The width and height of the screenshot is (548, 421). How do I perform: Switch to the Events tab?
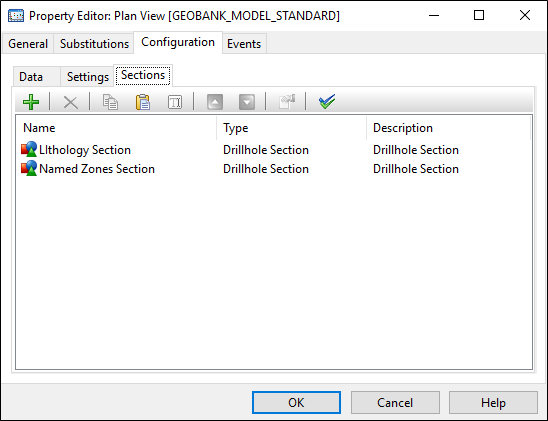click(x=244, y=44)
